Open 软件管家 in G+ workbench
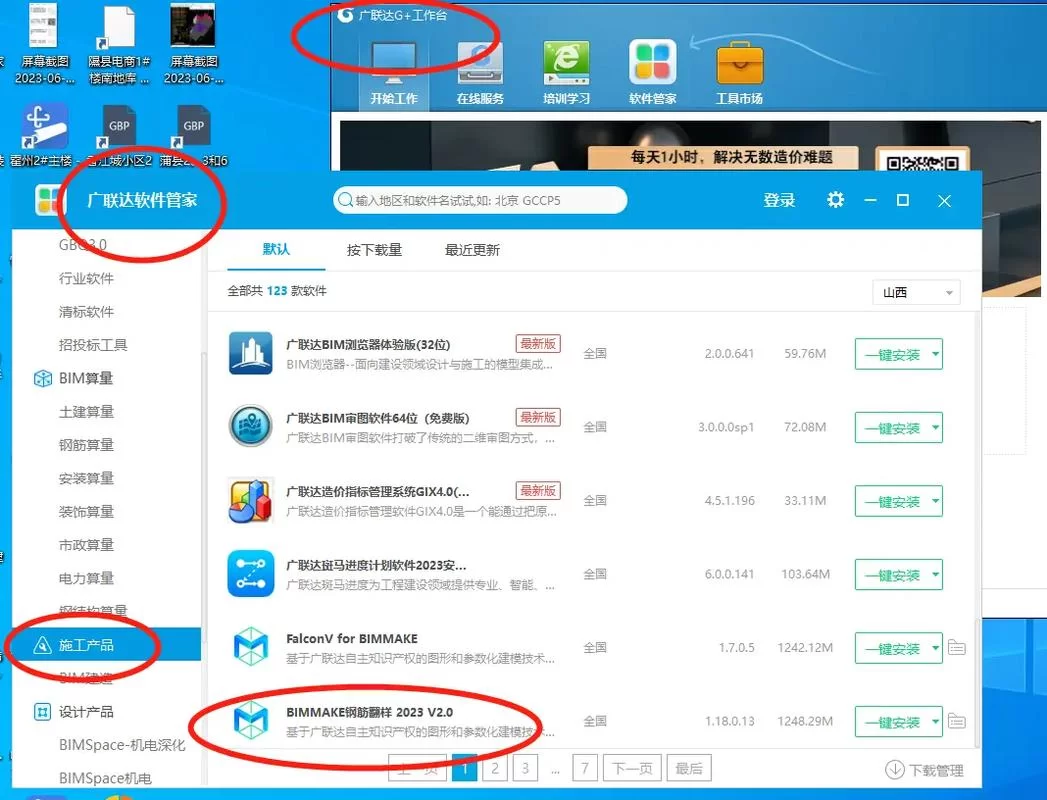 (652, 73)
